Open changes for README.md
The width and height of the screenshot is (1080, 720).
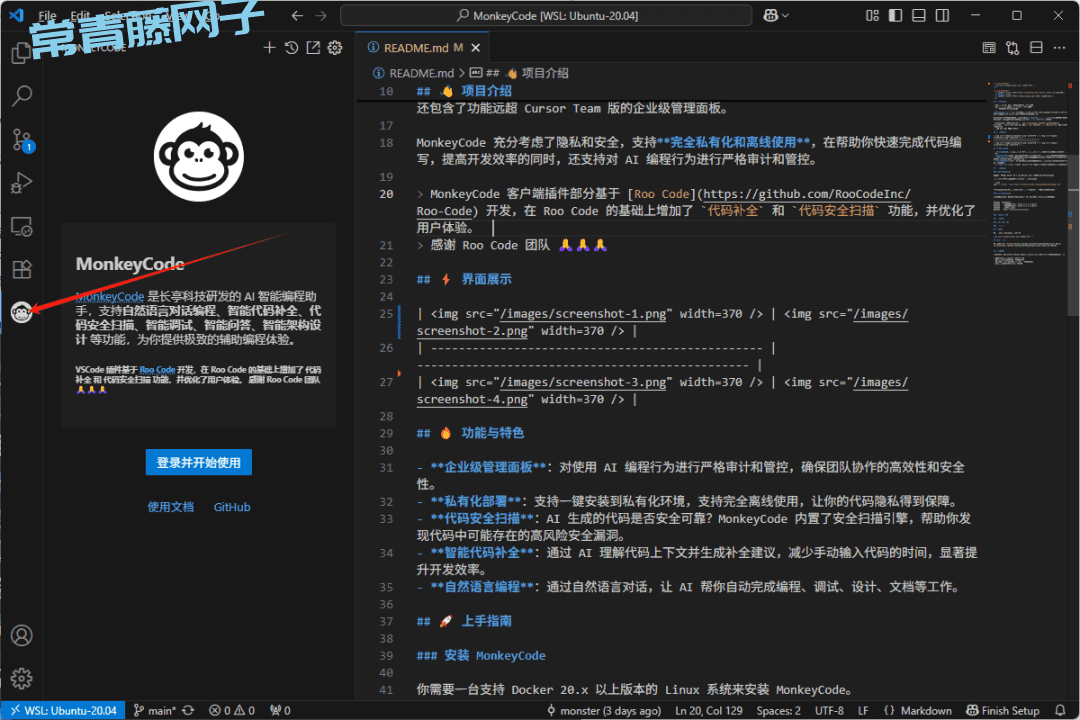pyautogui.click(x=1012, y=48)
